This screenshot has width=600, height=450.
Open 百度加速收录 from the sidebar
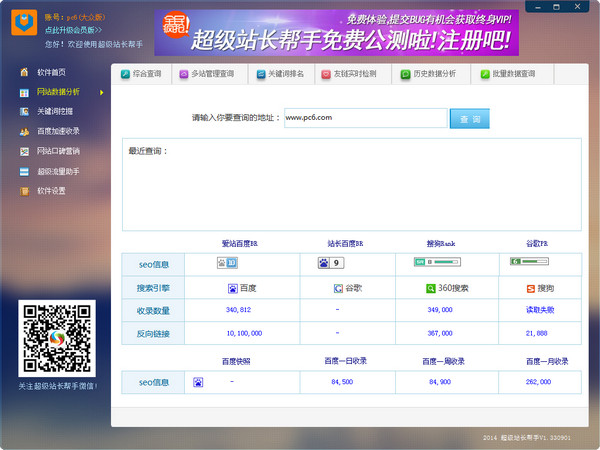[24, 131]
